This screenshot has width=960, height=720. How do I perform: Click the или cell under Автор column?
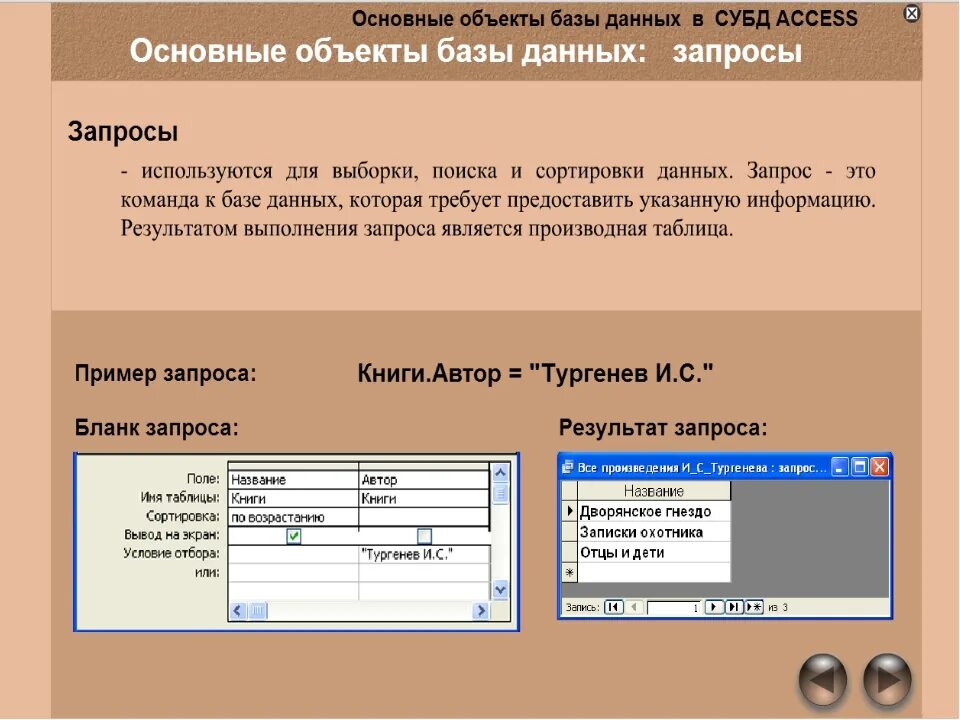pyautogui.click(x=424, y=572)
